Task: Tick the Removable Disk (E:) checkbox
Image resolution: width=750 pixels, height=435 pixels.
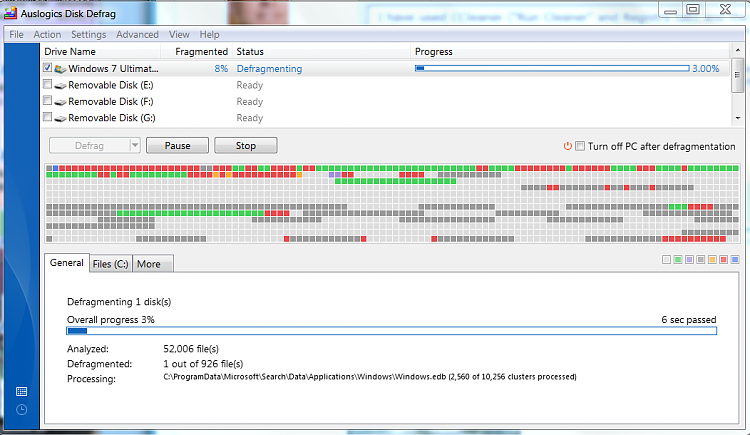Action: click(47, 84)
